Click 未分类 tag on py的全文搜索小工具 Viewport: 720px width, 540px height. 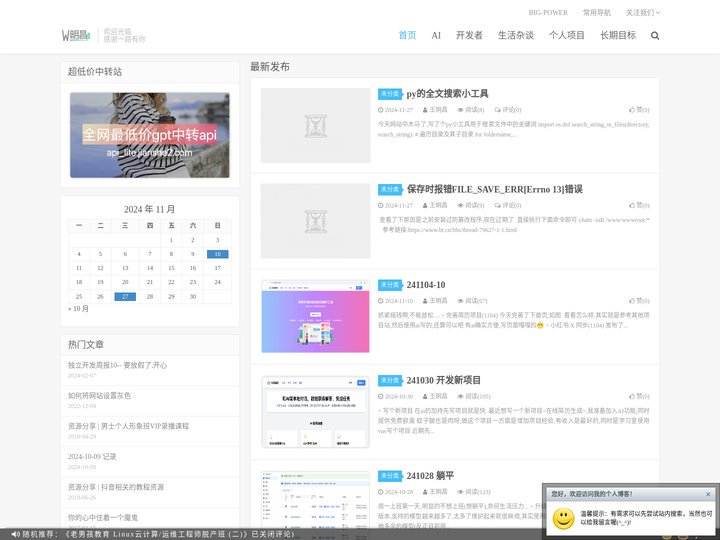click(390, 94)
